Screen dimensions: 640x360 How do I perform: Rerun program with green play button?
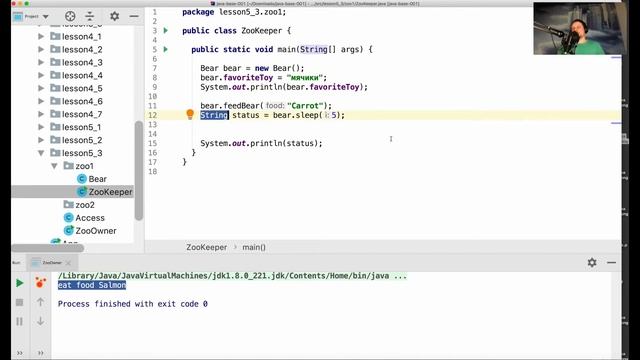pyautogui.click(x=20, y=283)
